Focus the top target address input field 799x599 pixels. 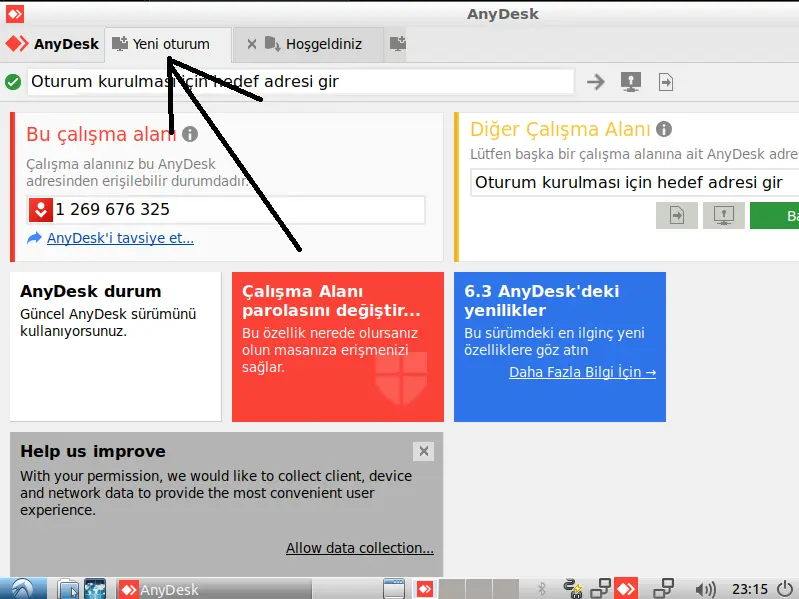click(x=300, y=81)
